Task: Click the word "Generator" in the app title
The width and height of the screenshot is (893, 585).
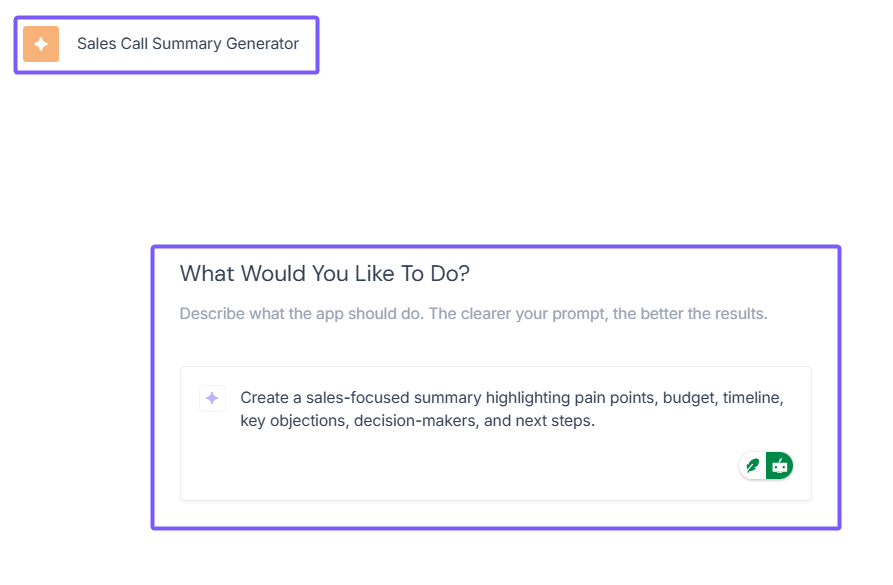Action: pyautogui.click(x=262, y=44)
